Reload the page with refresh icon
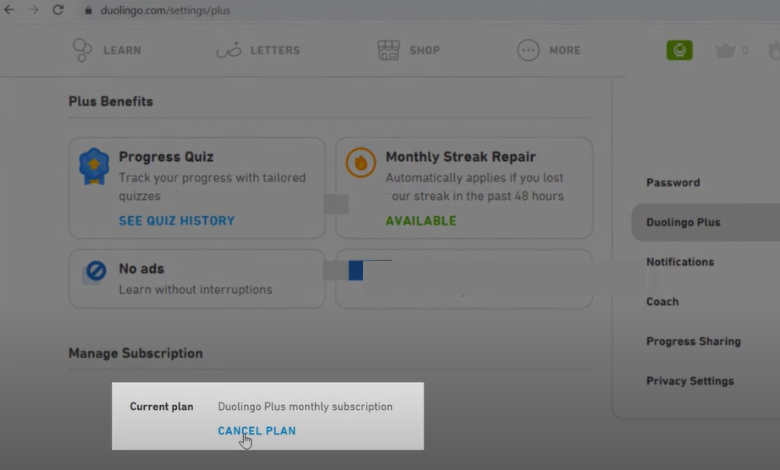This screenshot has height=470, width=780. tap(58, 10)
